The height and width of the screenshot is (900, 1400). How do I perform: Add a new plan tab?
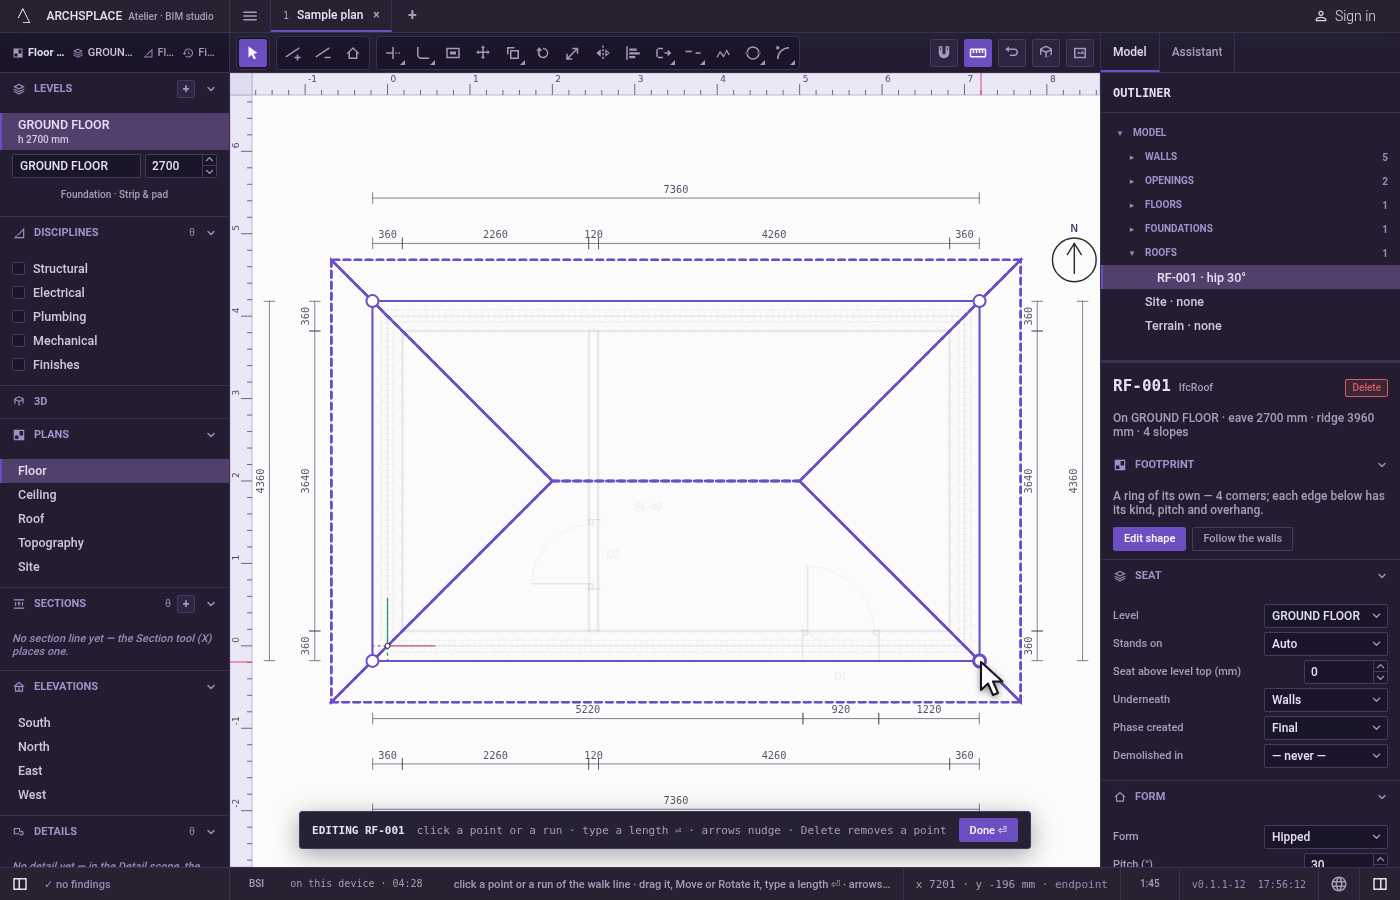click(412, 15)
